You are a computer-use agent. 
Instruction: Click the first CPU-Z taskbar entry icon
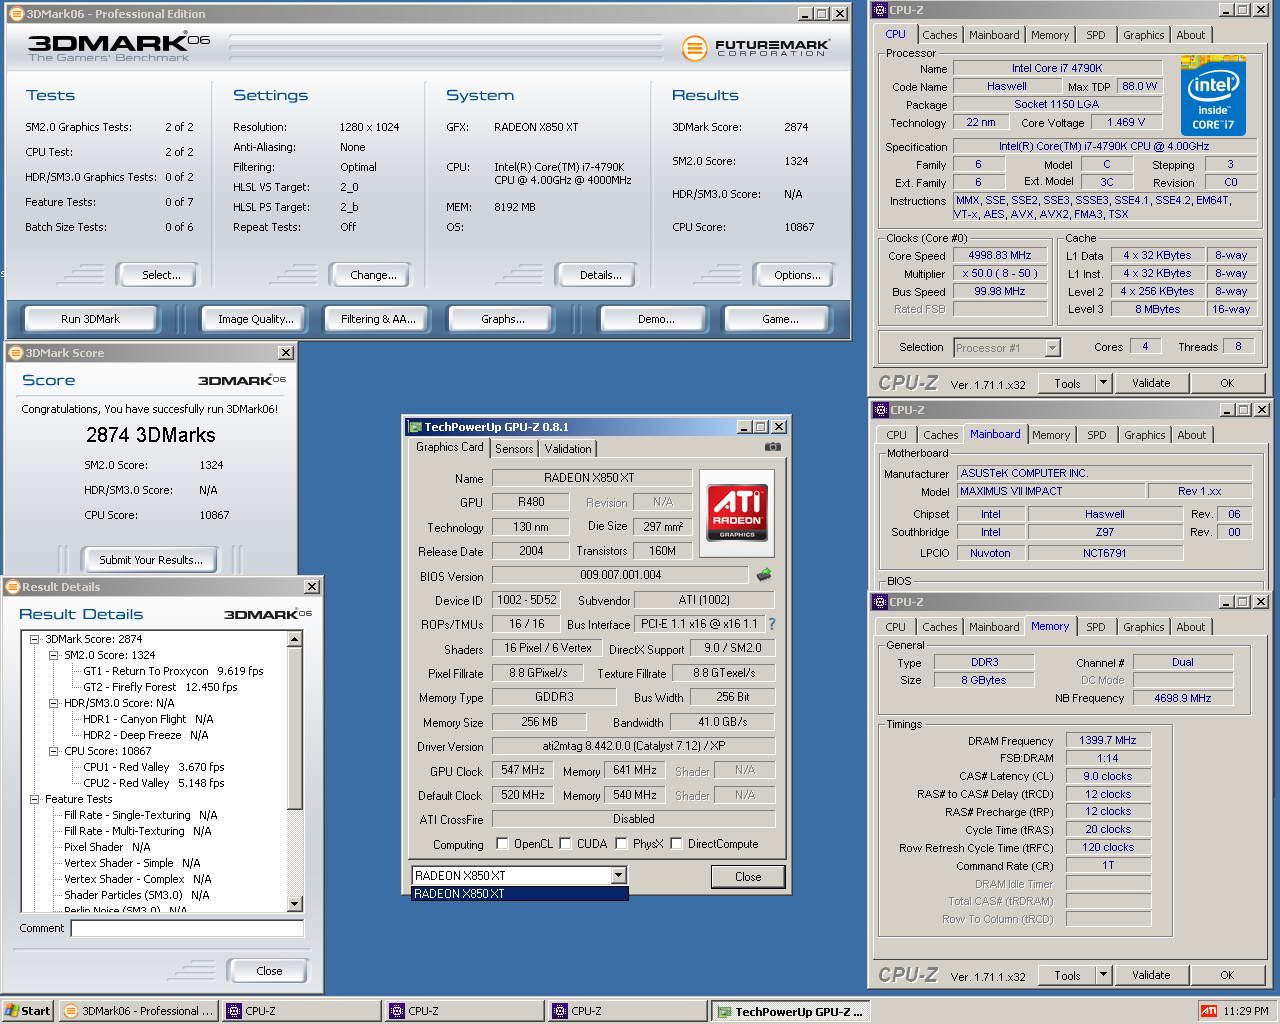[x=234, y=1011]
